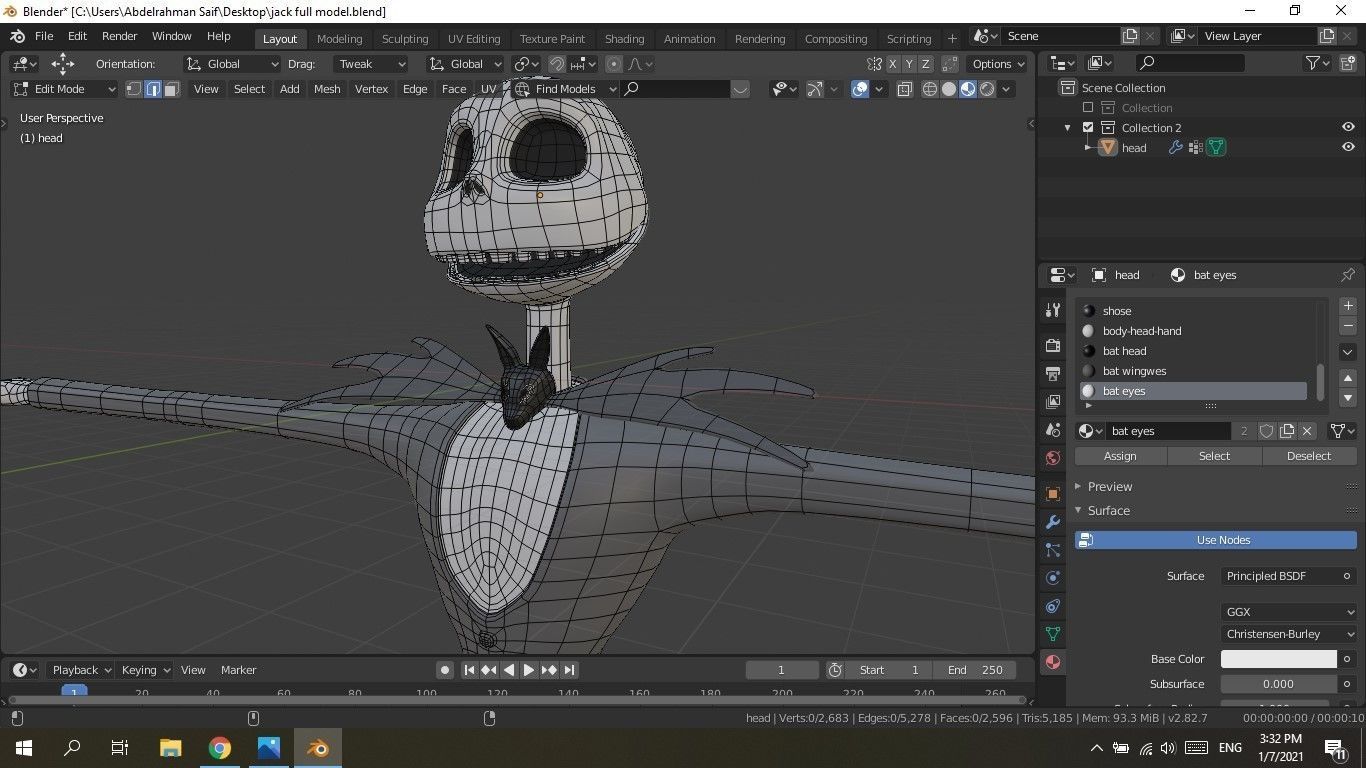Click the Assign button
This screenshot has height=768, width=1366.
pyautogui.click(x=1120, y=456)
